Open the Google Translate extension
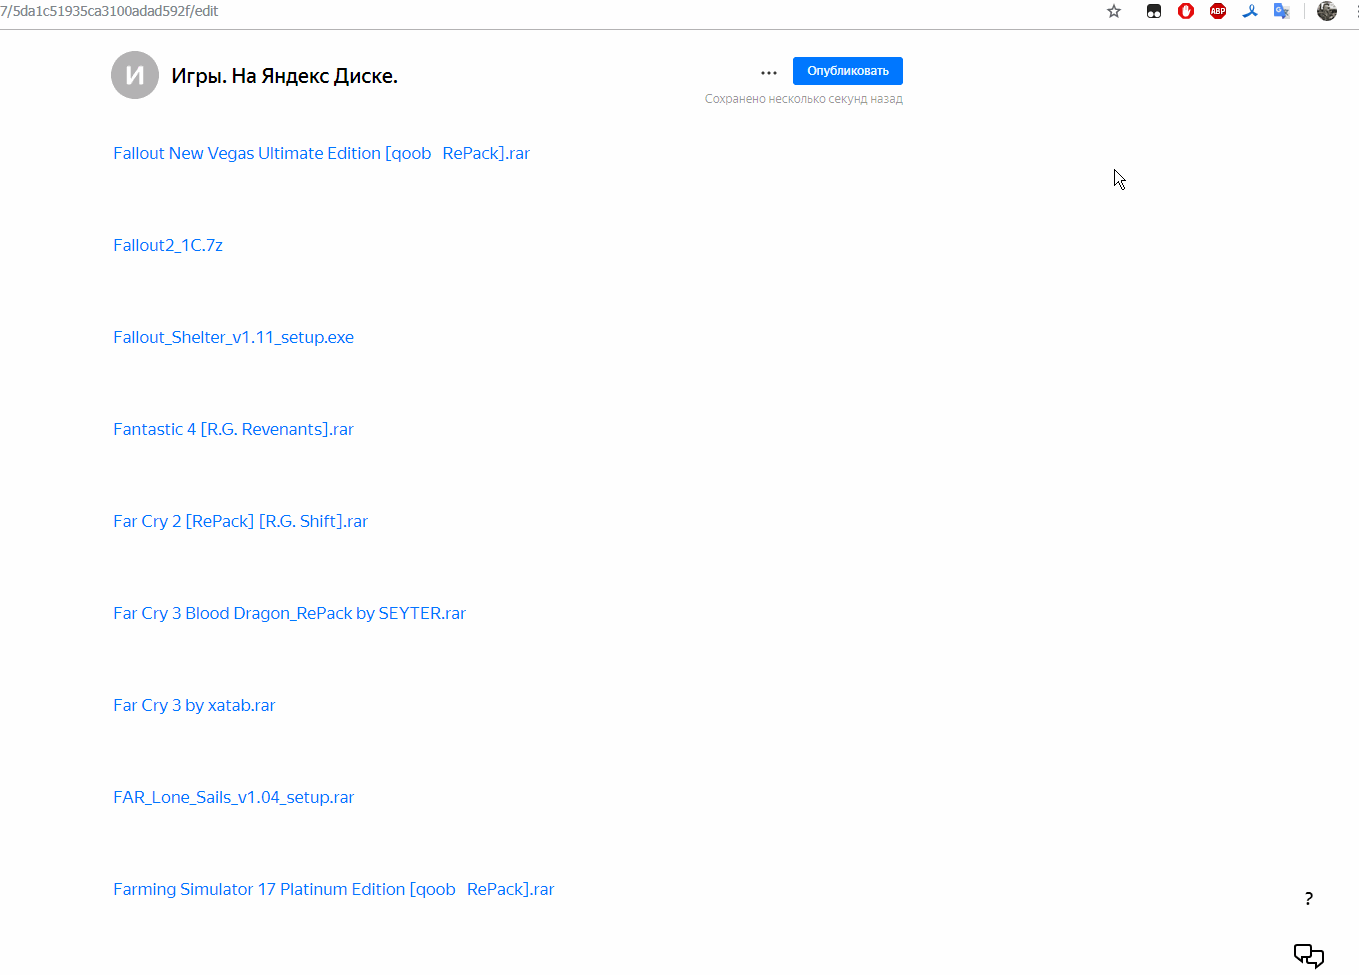This screenshot has height=975, width=1359. [x=1282, y=11]
